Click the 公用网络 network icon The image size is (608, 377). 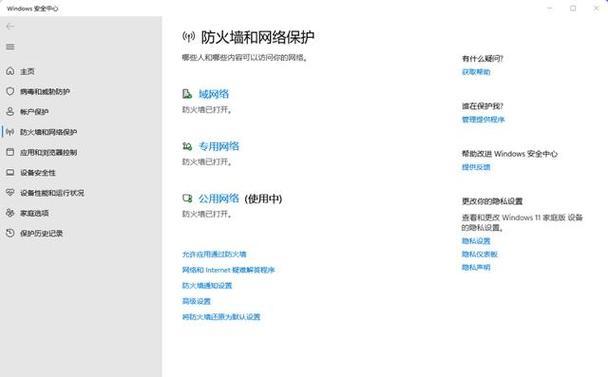point(187,199)
